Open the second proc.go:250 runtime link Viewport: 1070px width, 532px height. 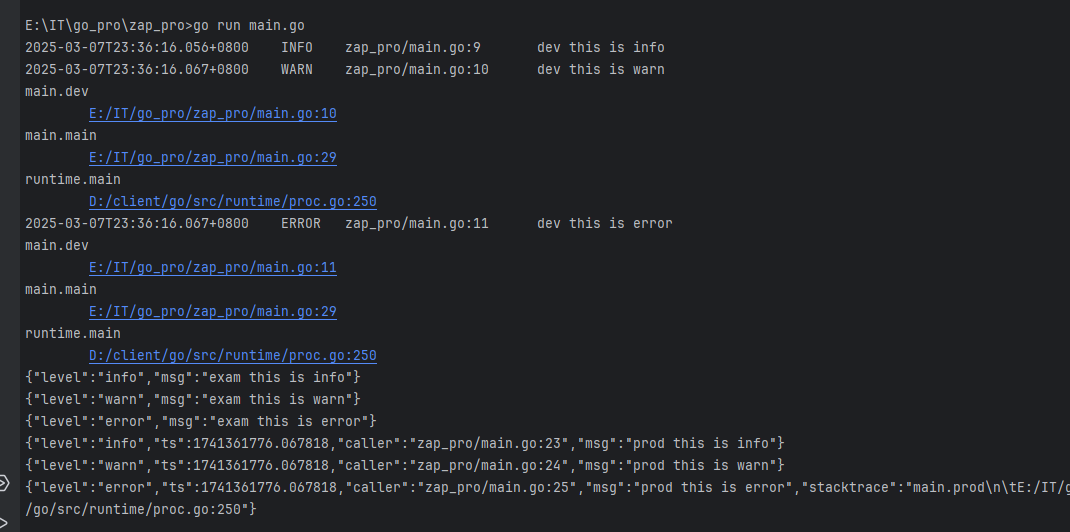click(232, 356)
